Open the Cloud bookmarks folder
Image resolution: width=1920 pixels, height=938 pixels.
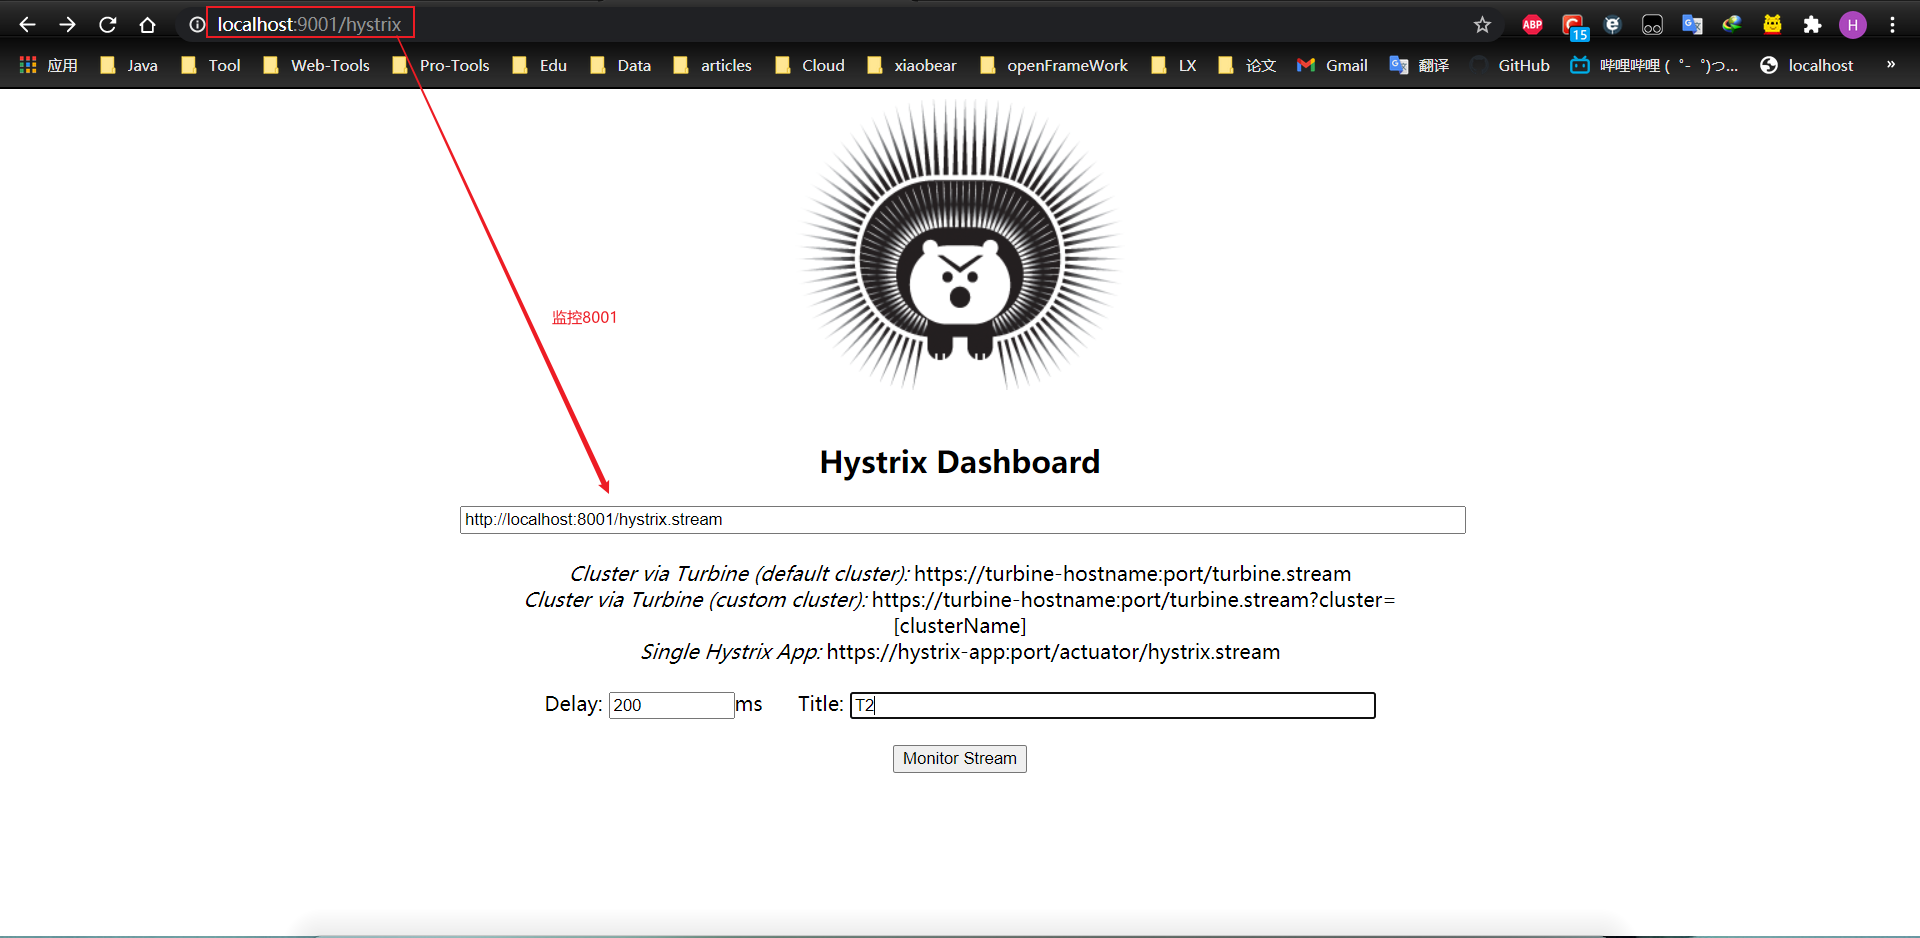(809, 65)
